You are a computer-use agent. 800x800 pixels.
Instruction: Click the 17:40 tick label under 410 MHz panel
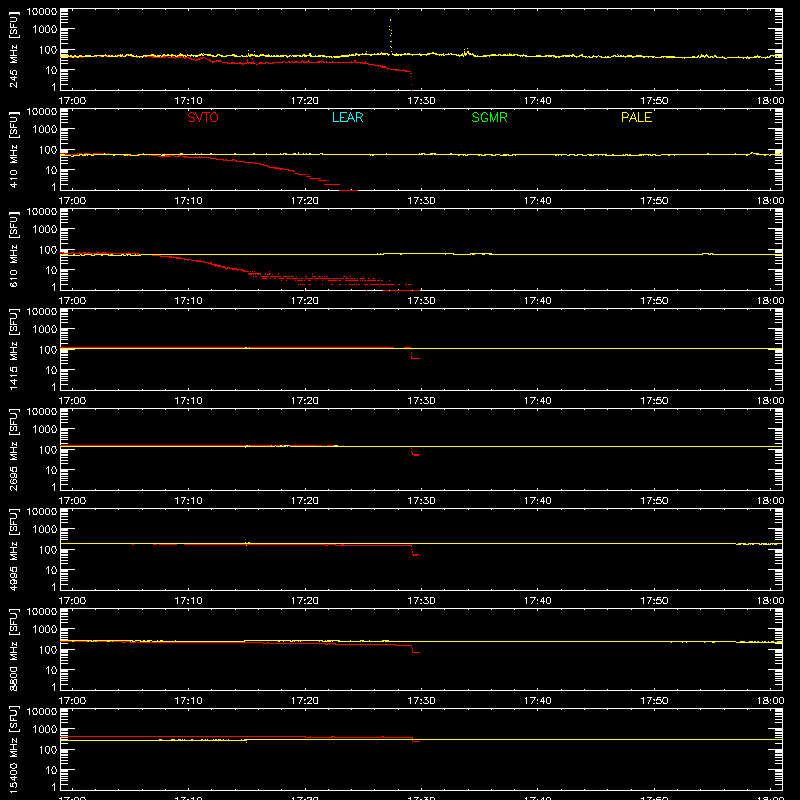(537, 201)
